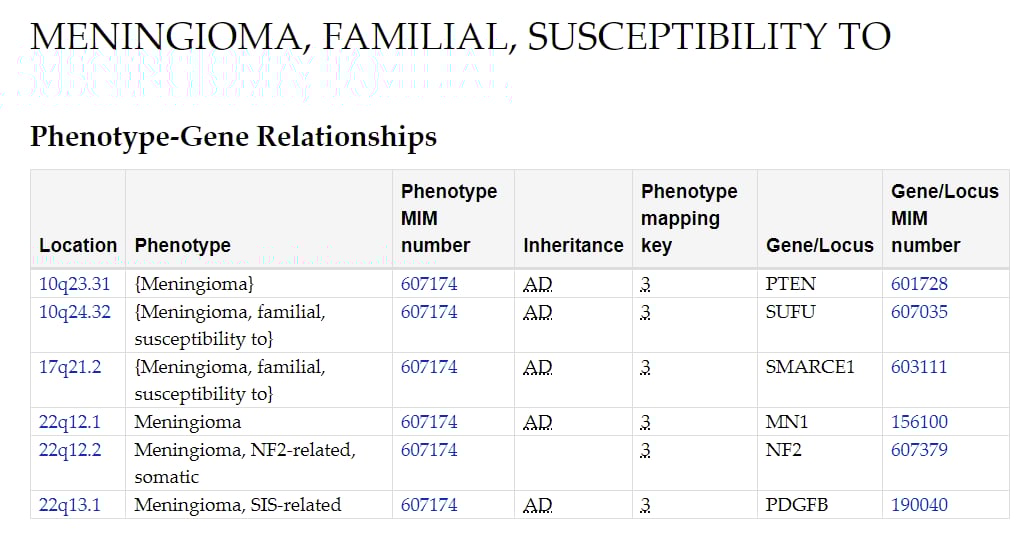Open NF2 gene MIM number 607379

coord(919,450)
